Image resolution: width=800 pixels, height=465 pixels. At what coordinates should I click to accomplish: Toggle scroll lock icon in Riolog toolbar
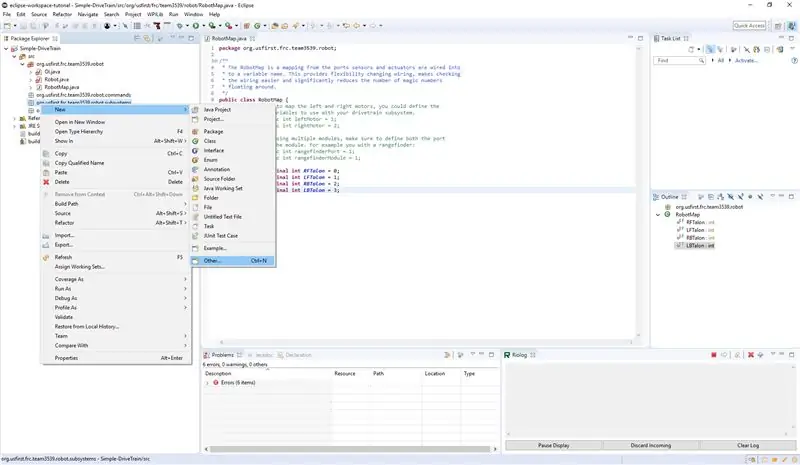pos(737,355)
